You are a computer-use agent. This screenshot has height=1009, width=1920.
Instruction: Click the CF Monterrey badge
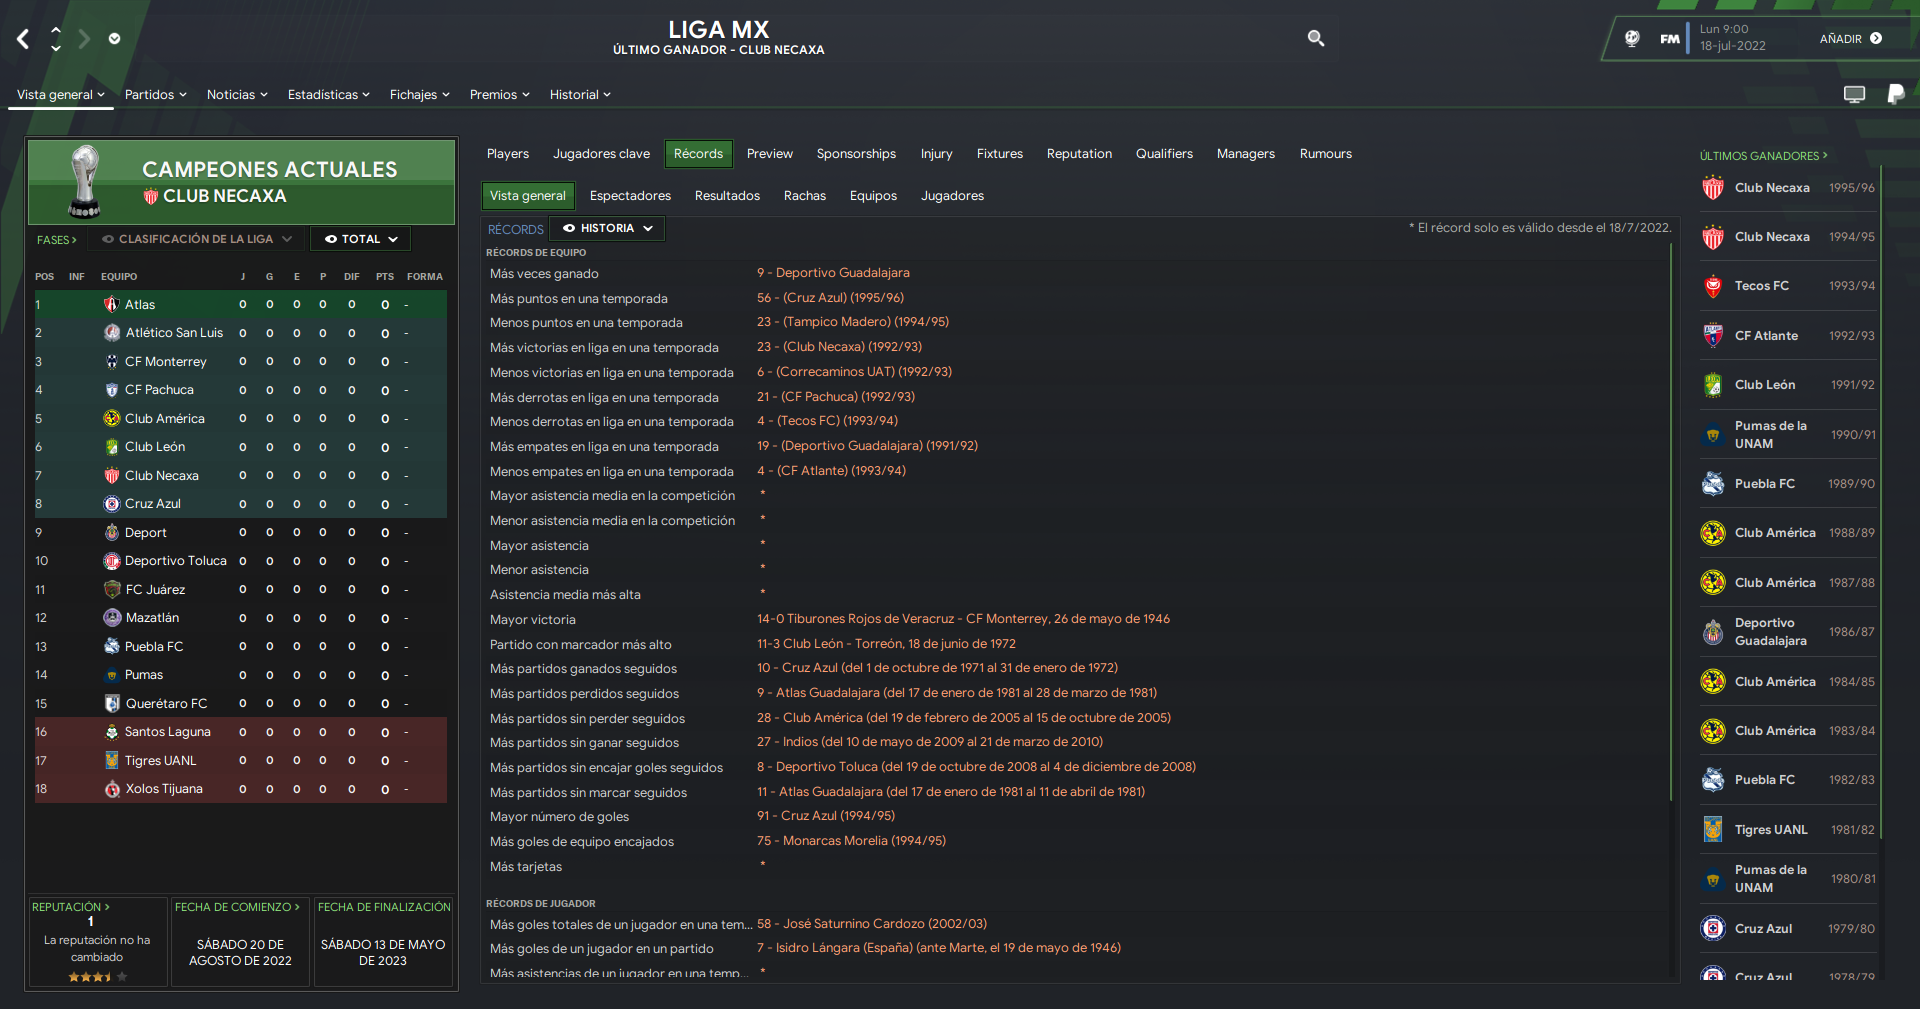point(112,362)
